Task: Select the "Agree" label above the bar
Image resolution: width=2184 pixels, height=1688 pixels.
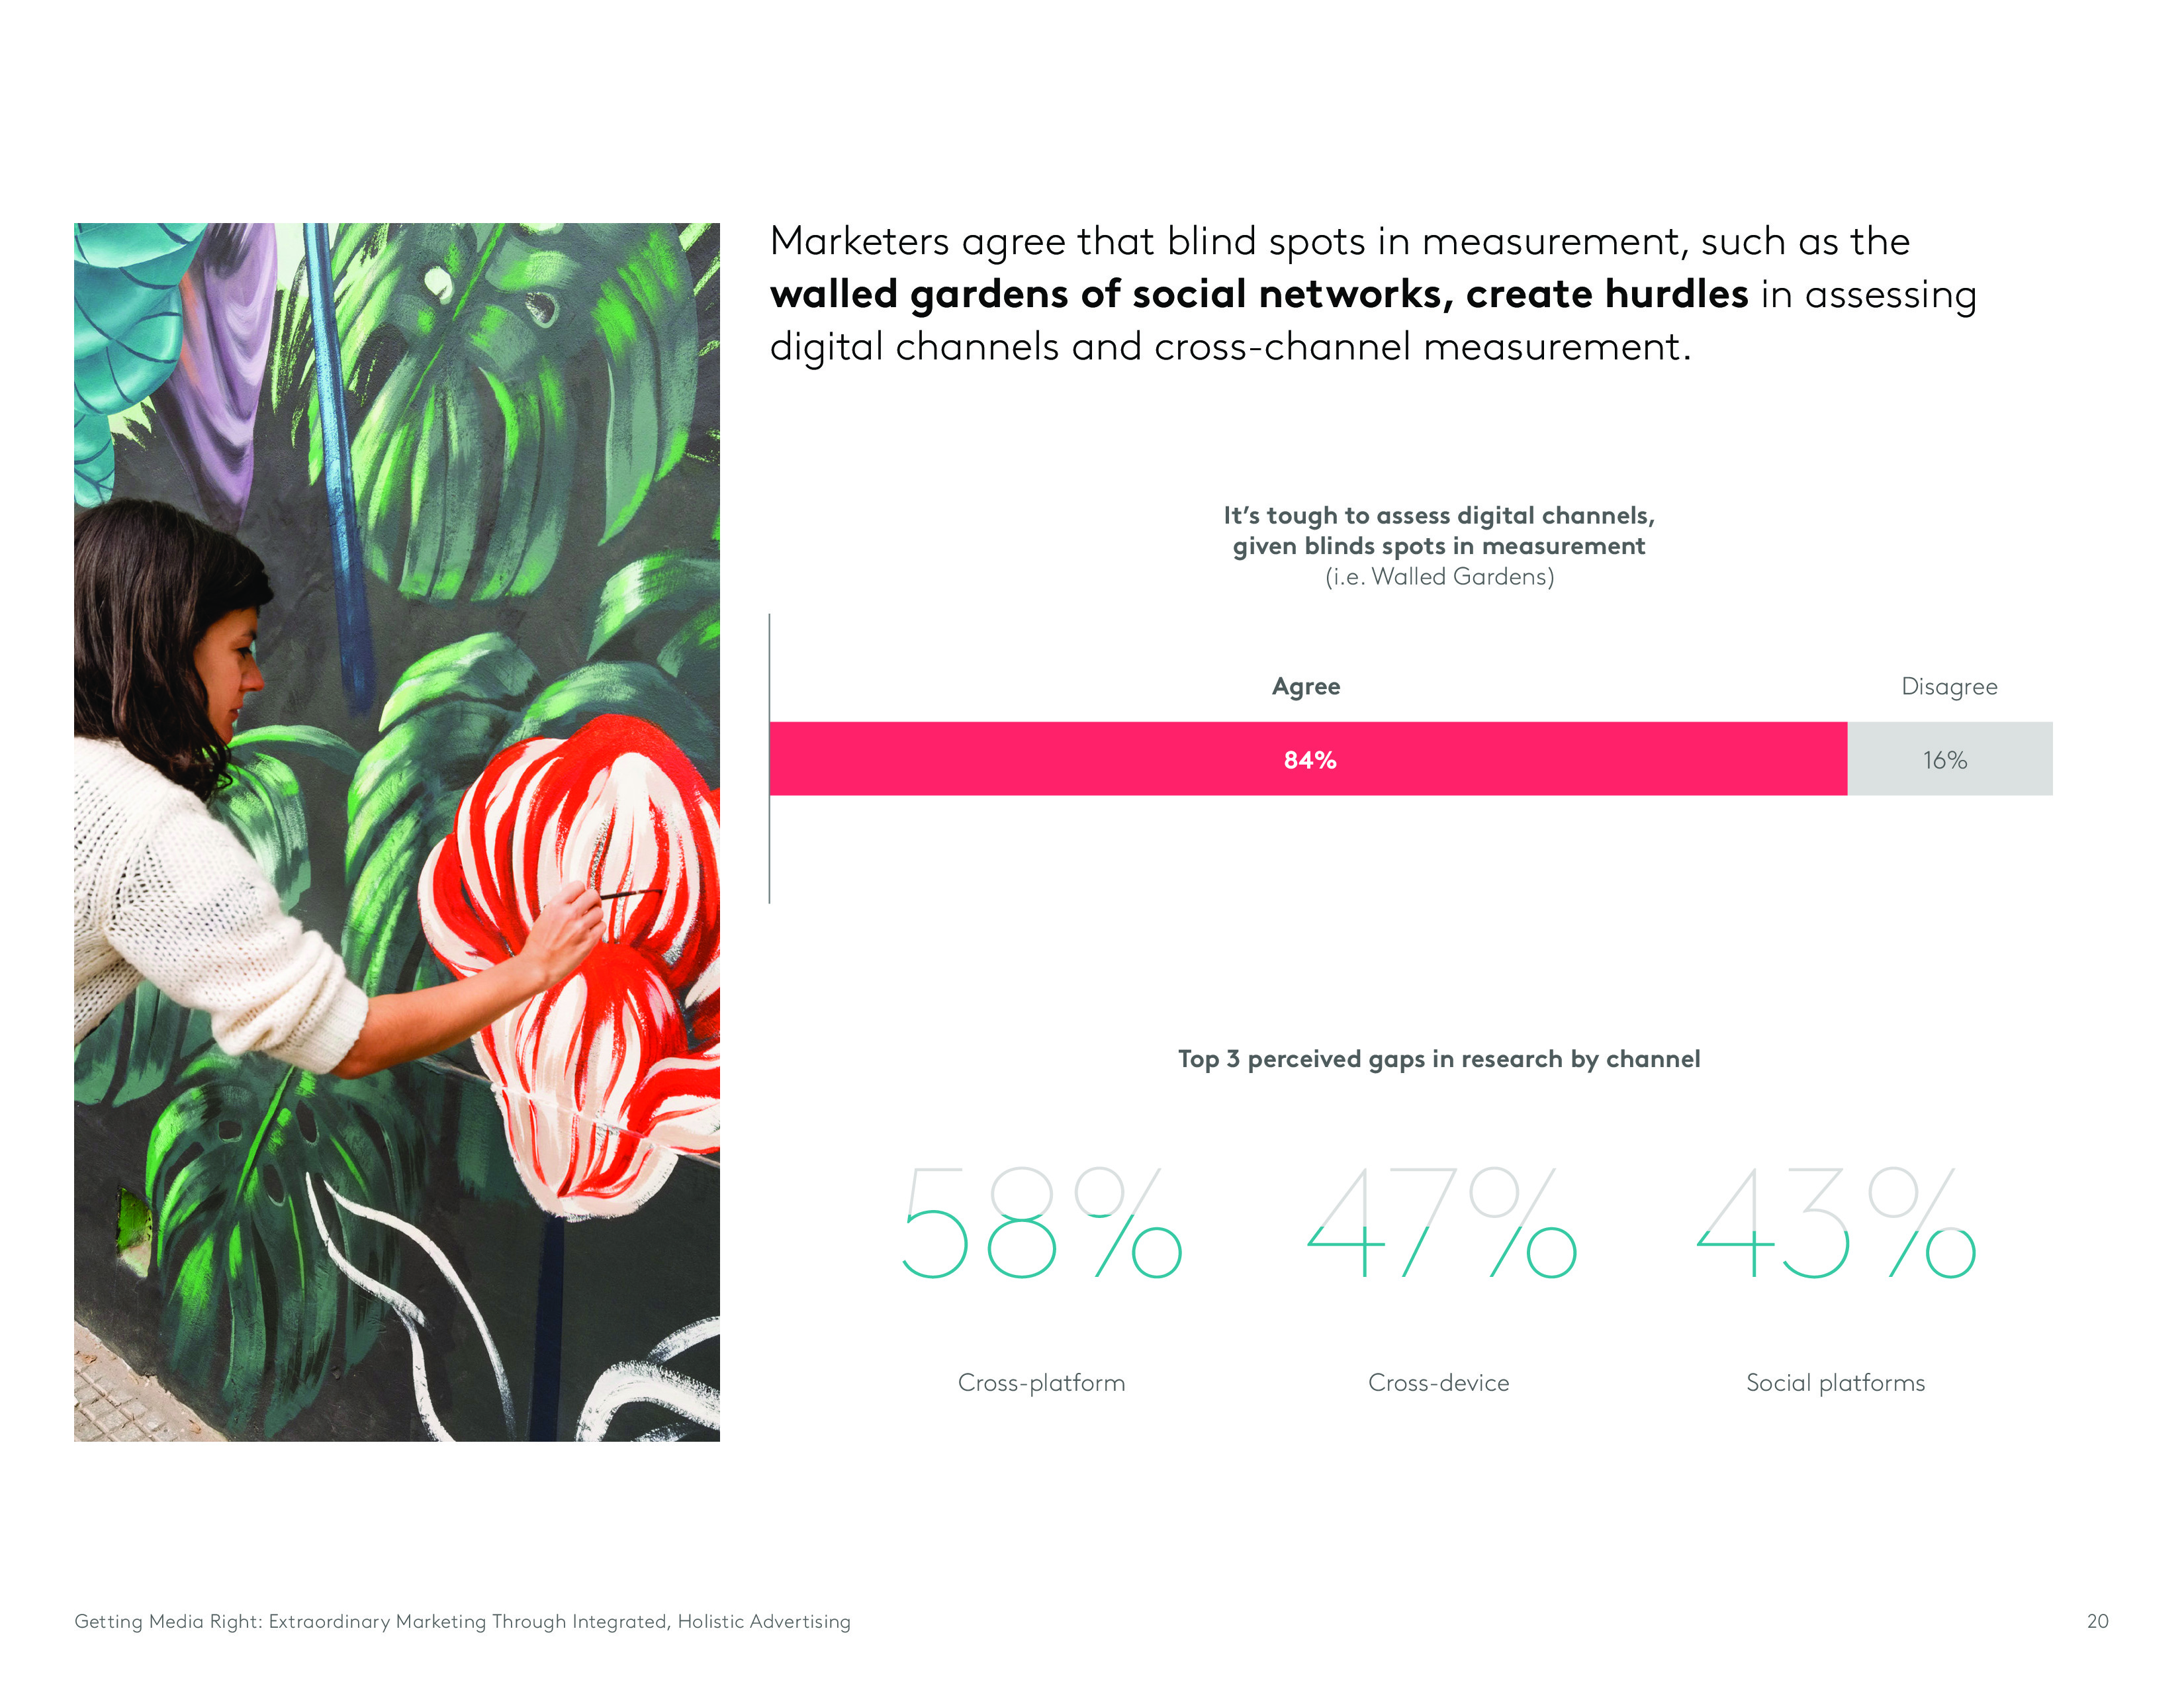Action: click(1305, 686)
